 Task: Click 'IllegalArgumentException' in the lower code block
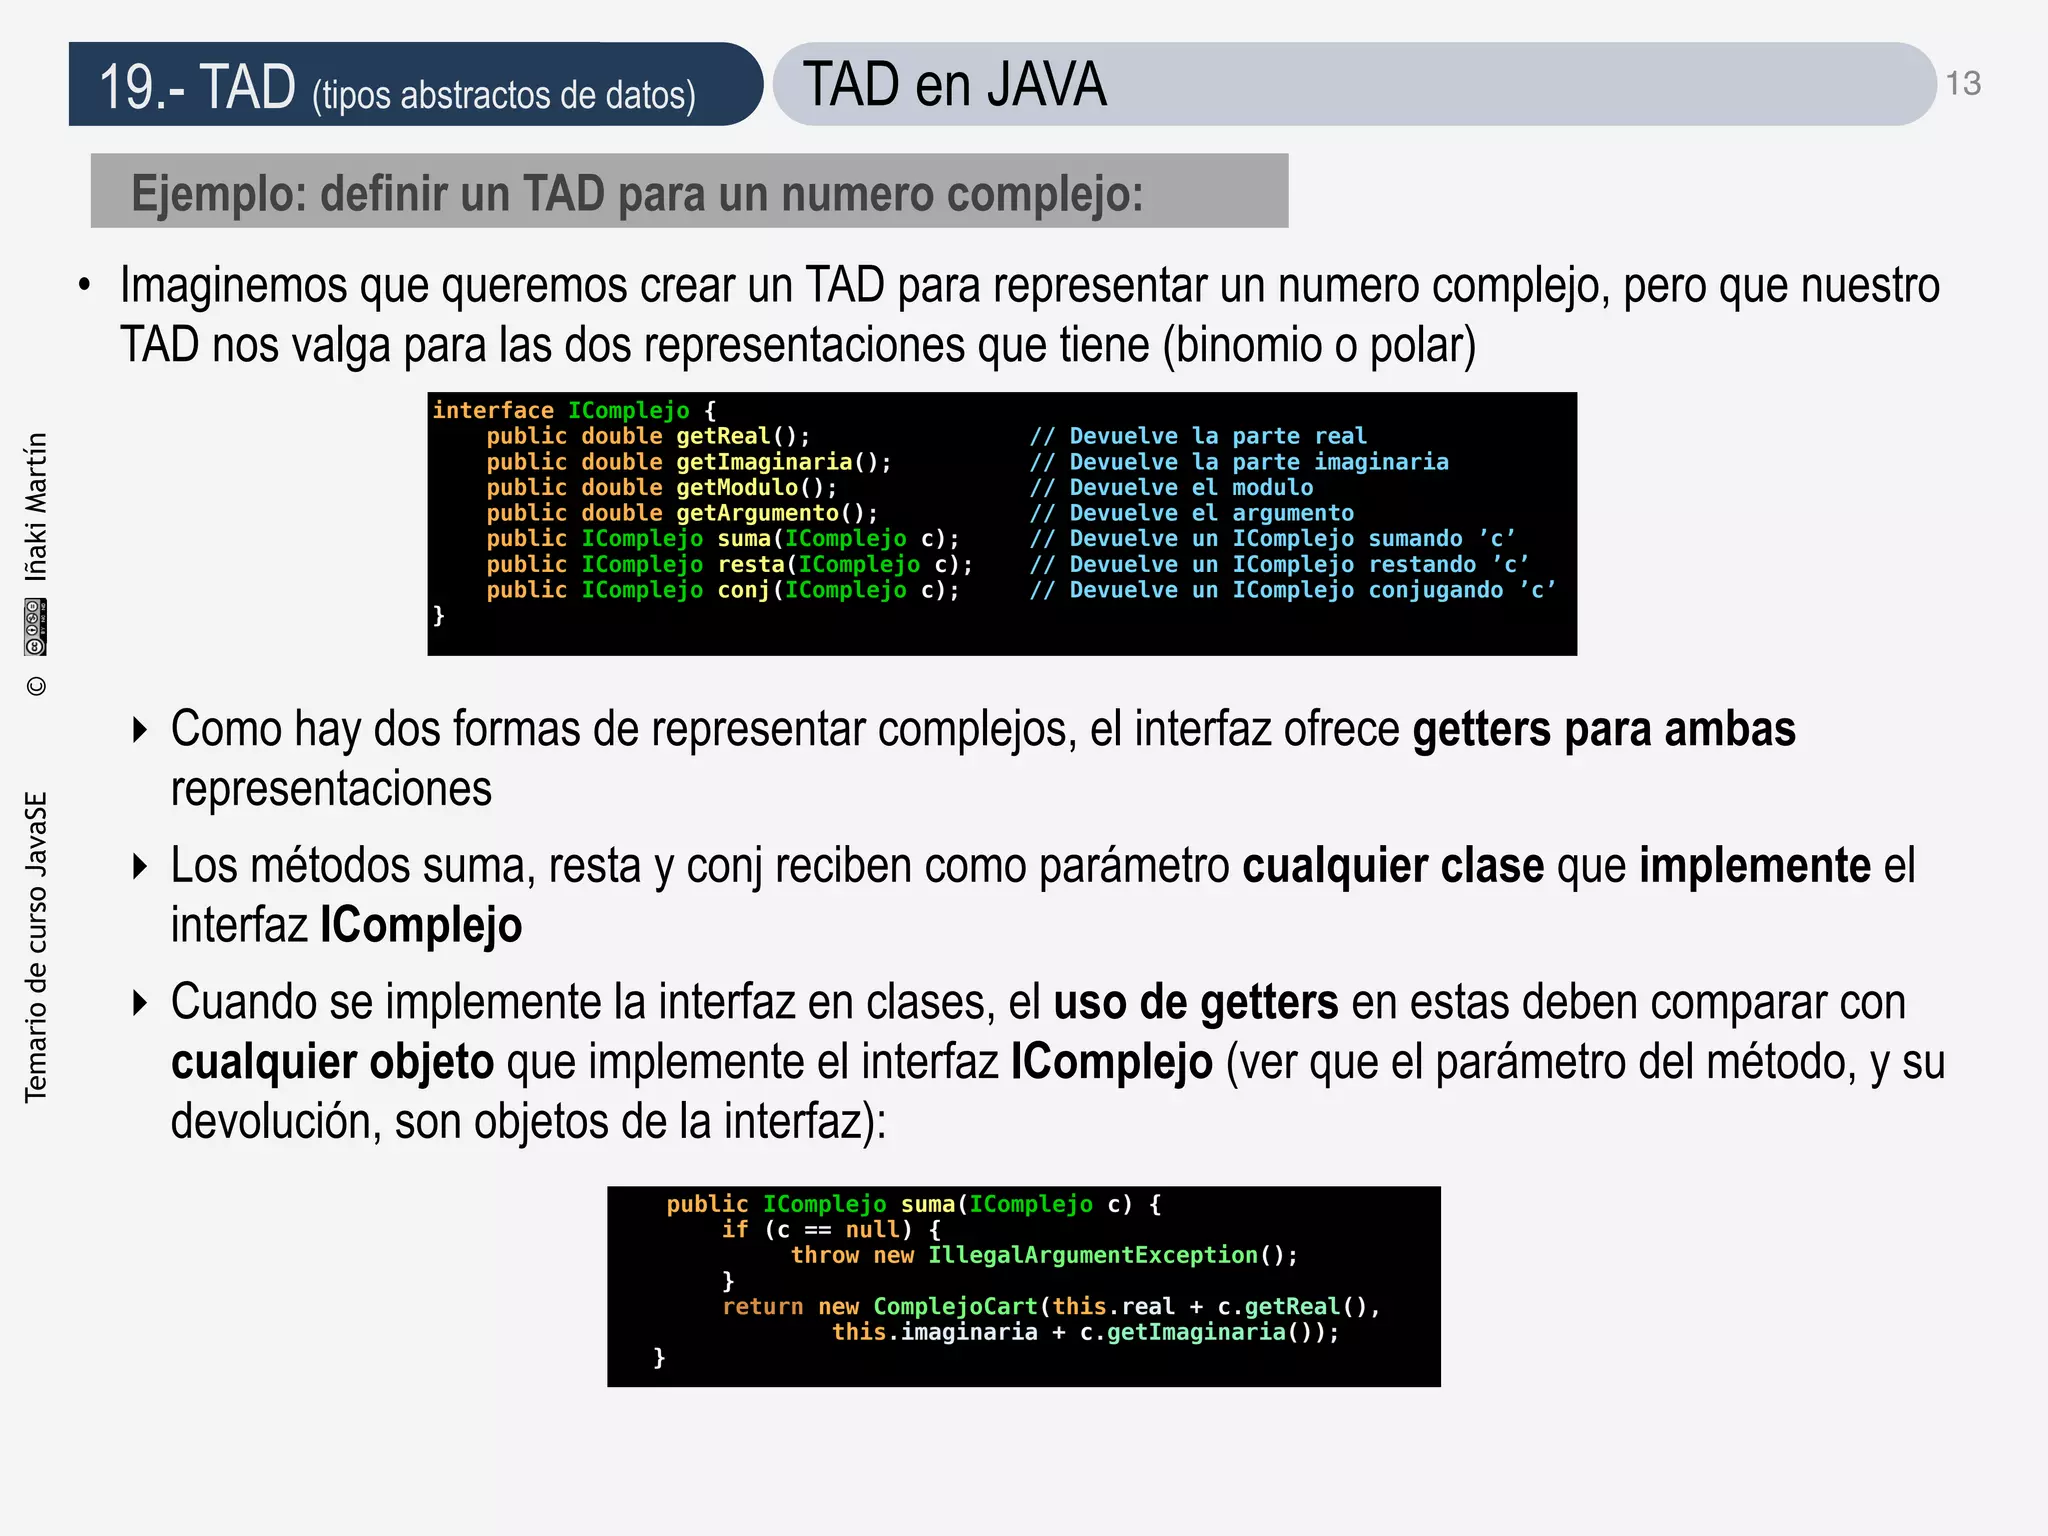coord(1092,1255)
